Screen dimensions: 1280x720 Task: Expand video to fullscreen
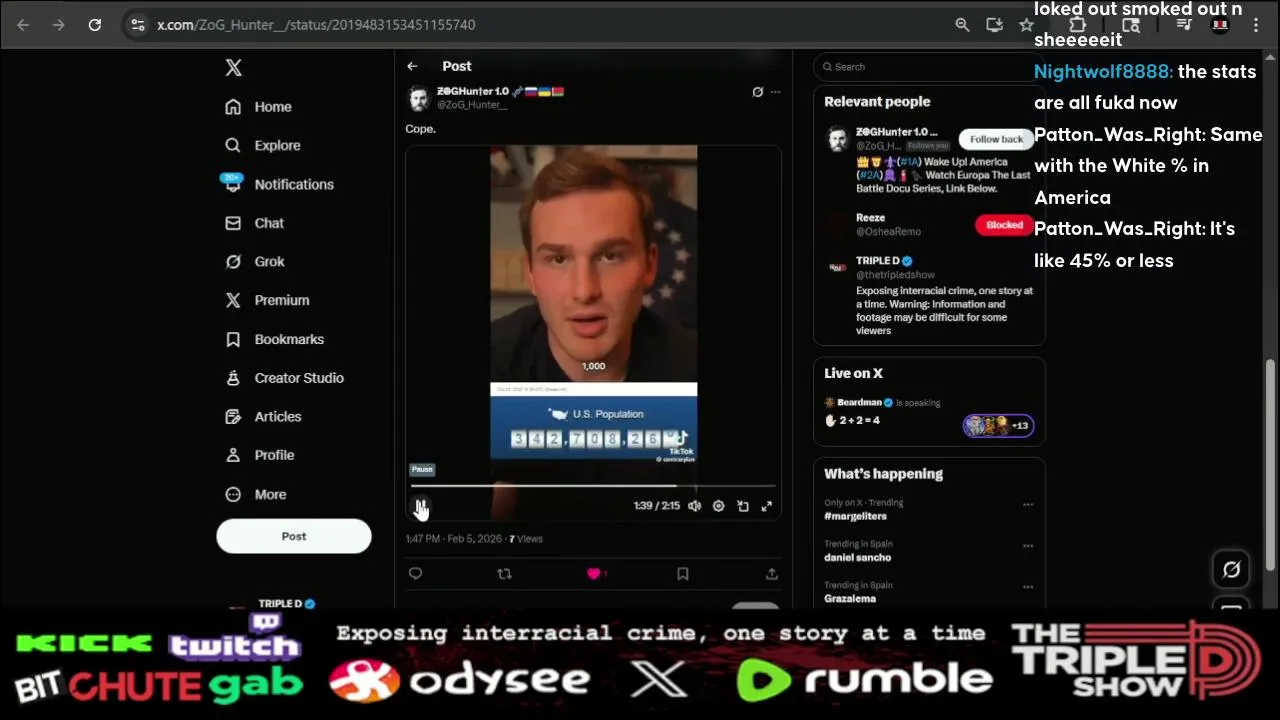pyautogui.click(x=767, y=506)
